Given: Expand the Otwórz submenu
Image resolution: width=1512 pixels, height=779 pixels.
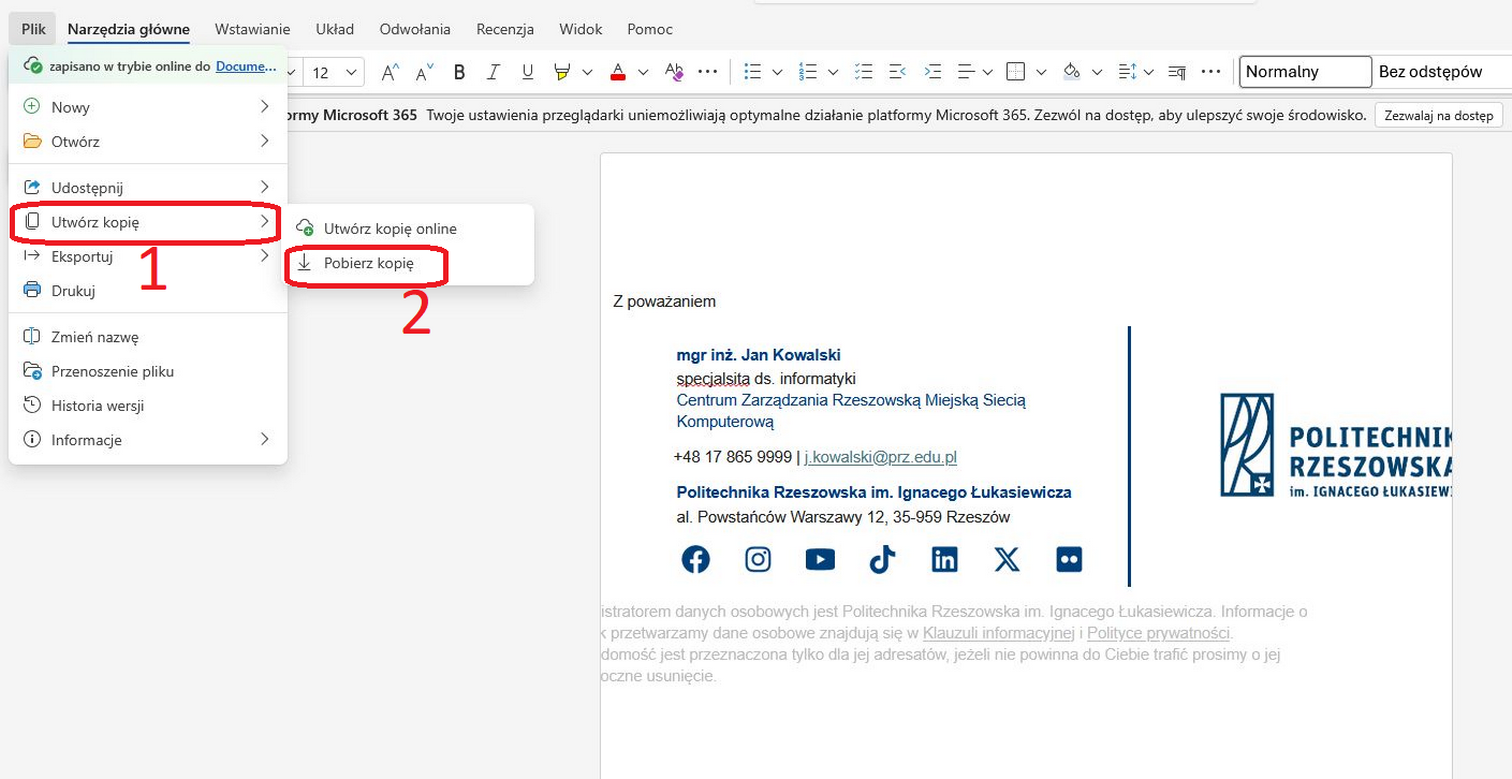Looking at the screenshot, I should point(148,141).
